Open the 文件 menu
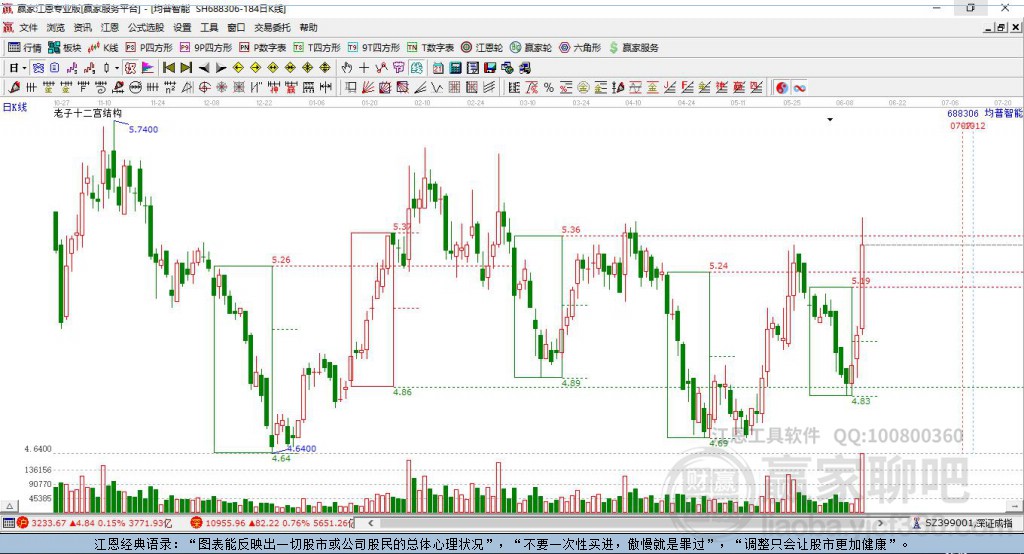This screenshot has height=554, width=1024. coord(28,27)
